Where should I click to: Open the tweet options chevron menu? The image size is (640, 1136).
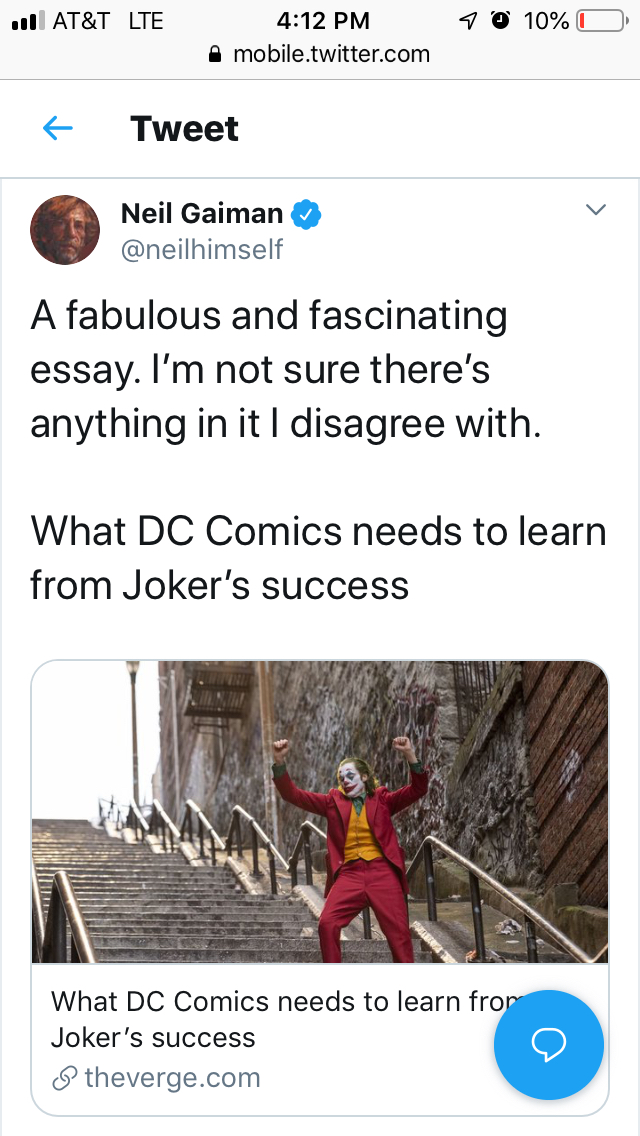[595, 210]
